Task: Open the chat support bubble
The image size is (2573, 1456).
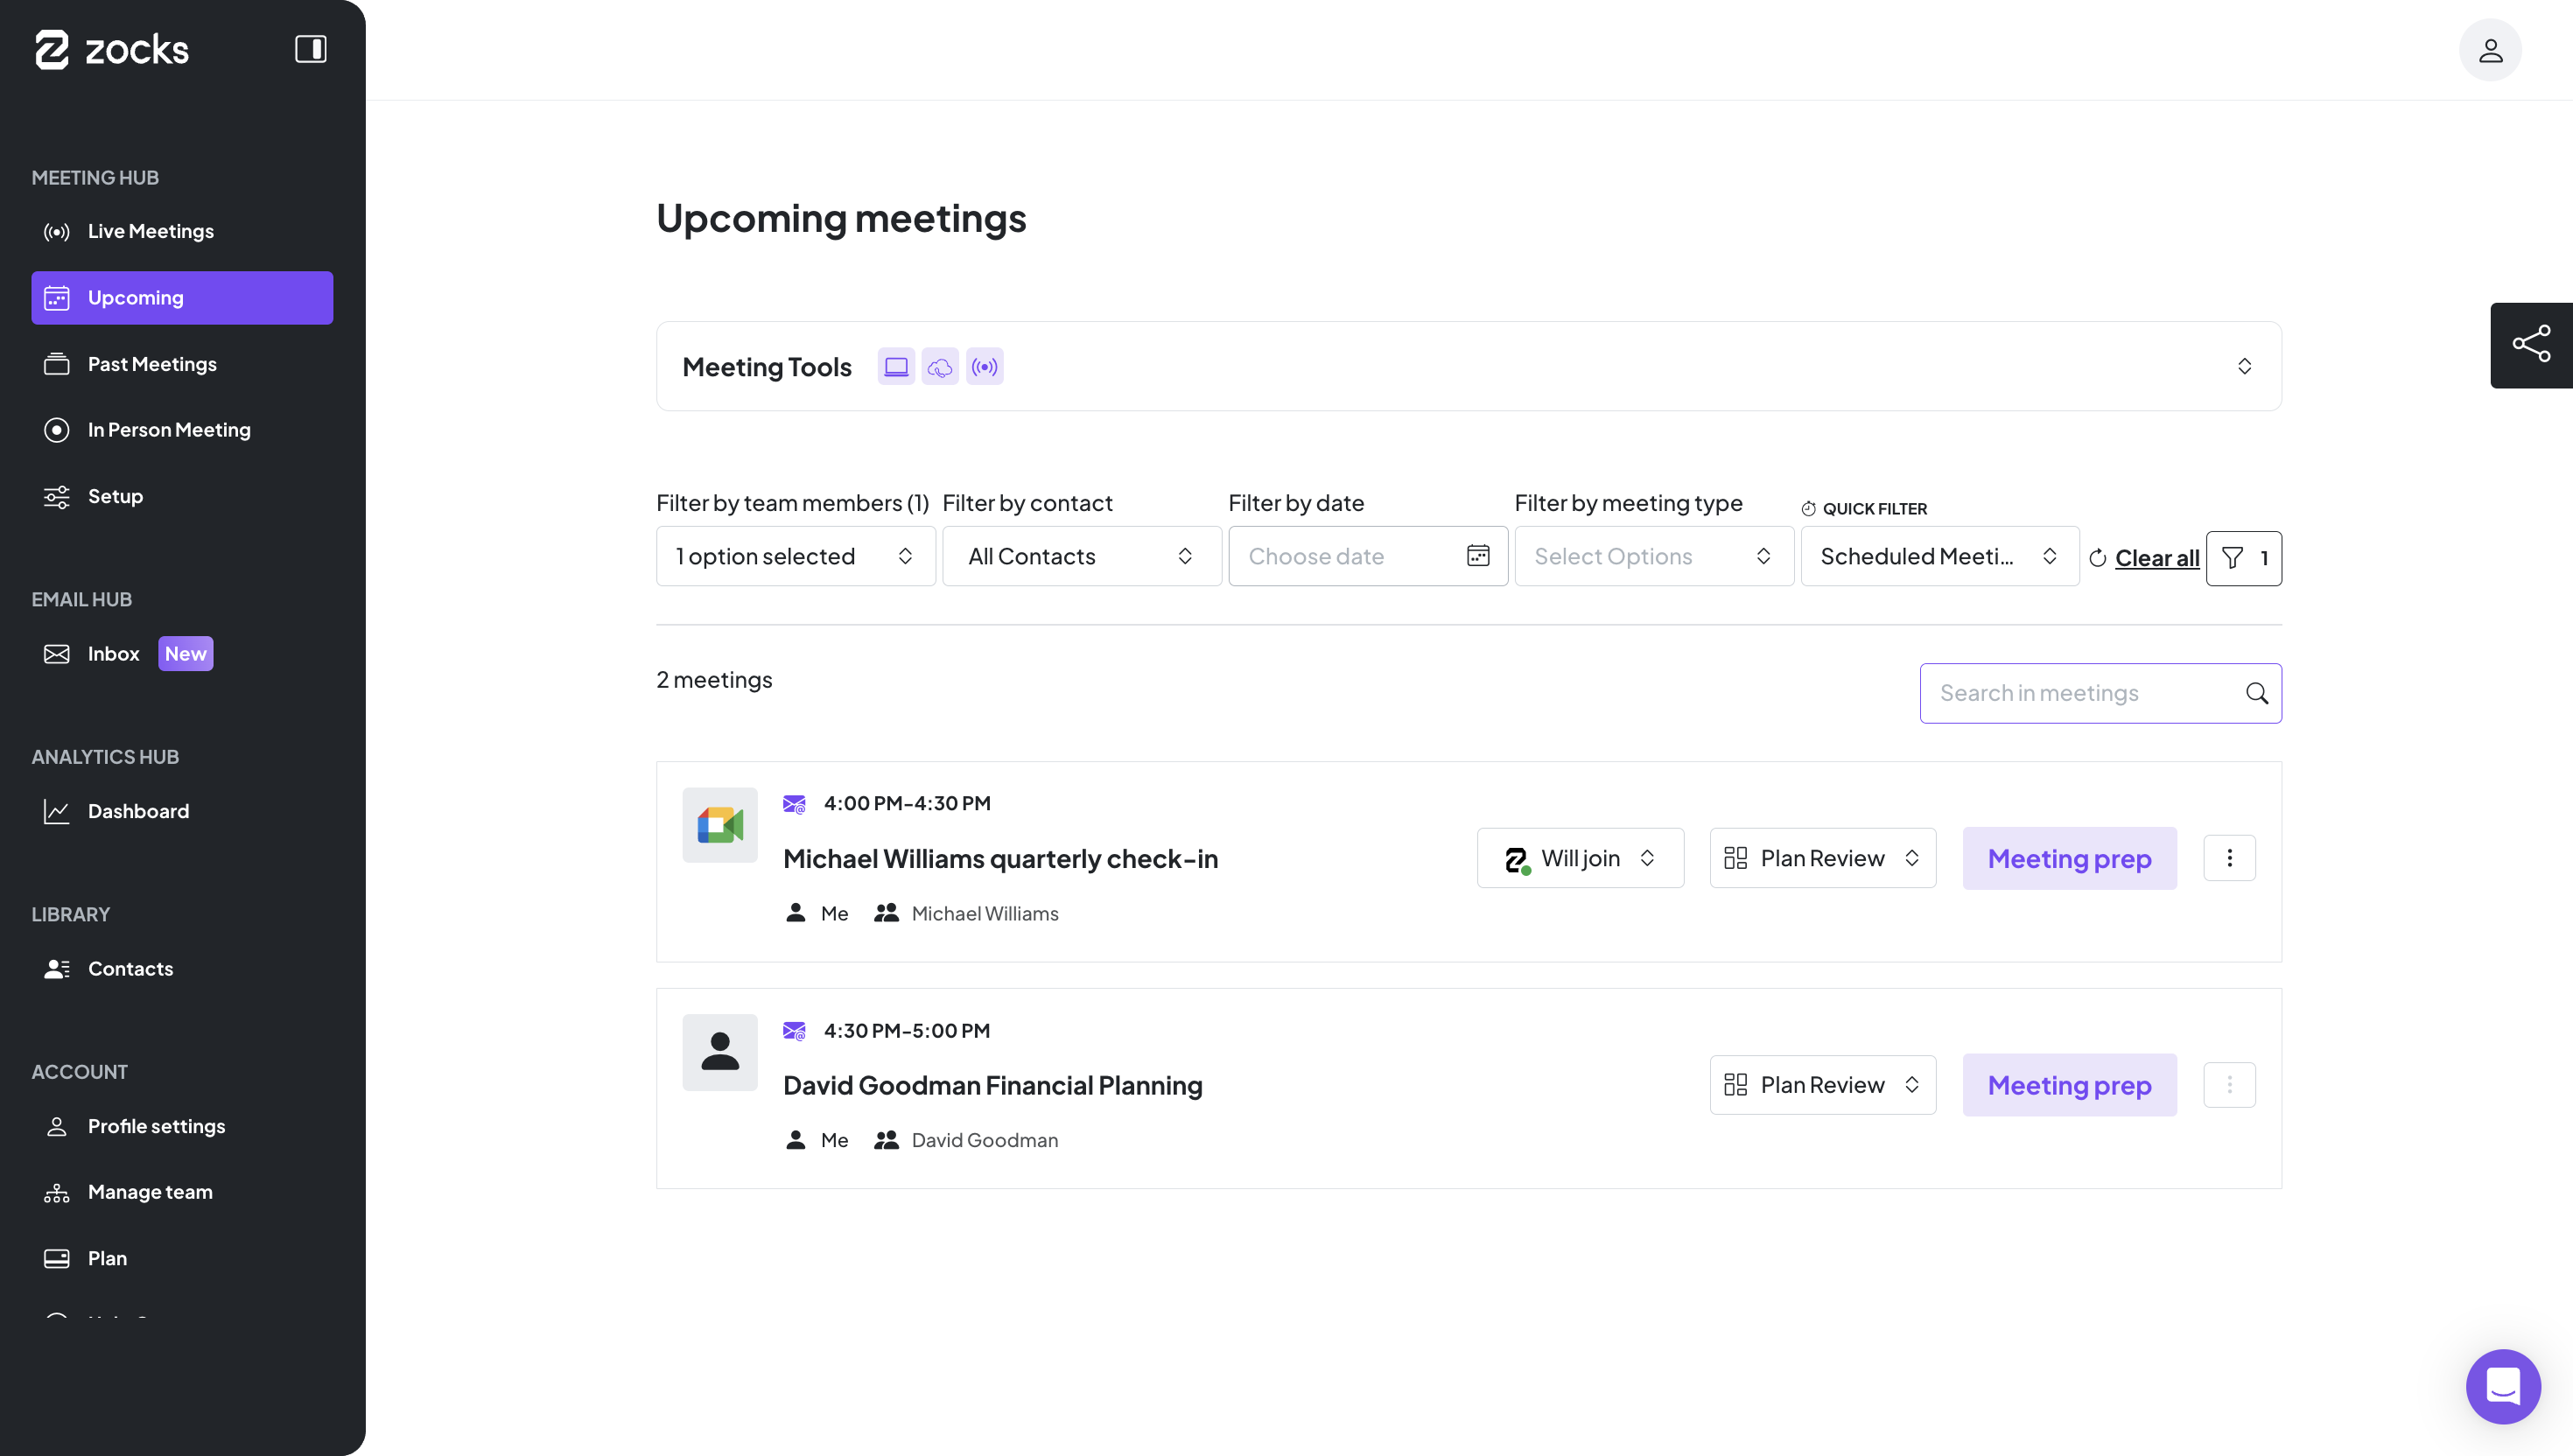Action: click(2502, 1386)
